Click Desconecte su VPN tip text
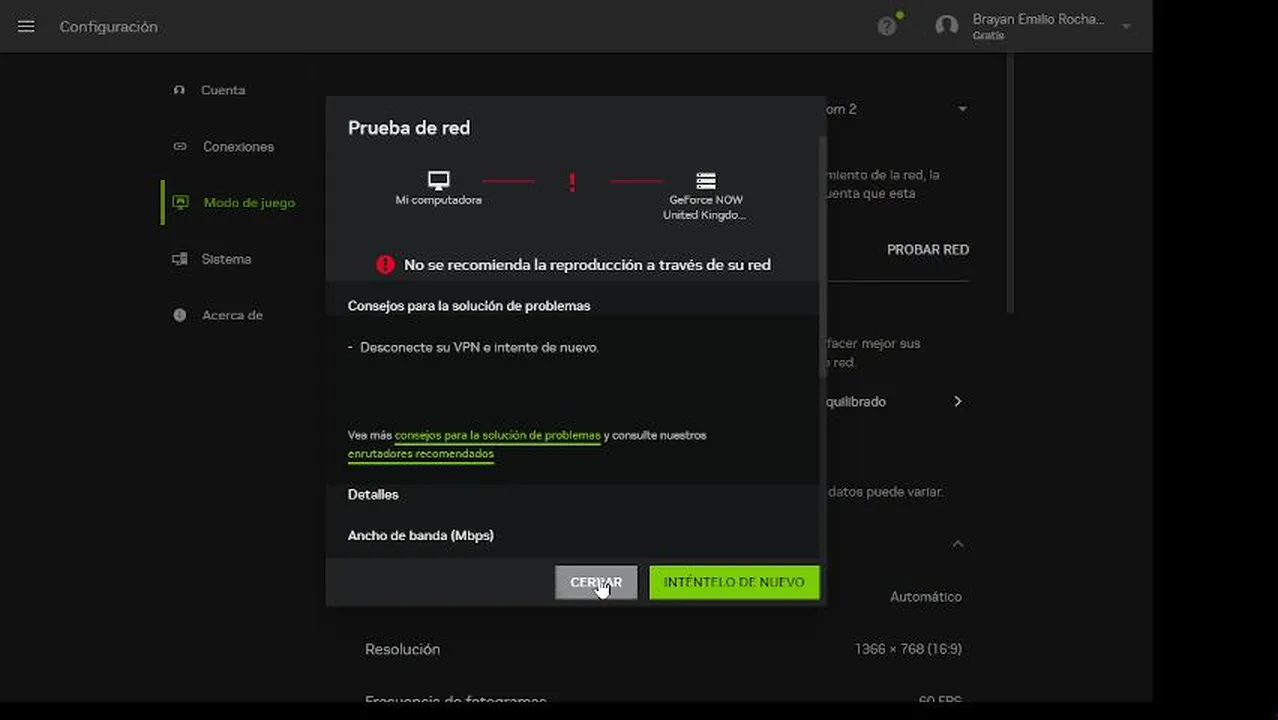 479,347
